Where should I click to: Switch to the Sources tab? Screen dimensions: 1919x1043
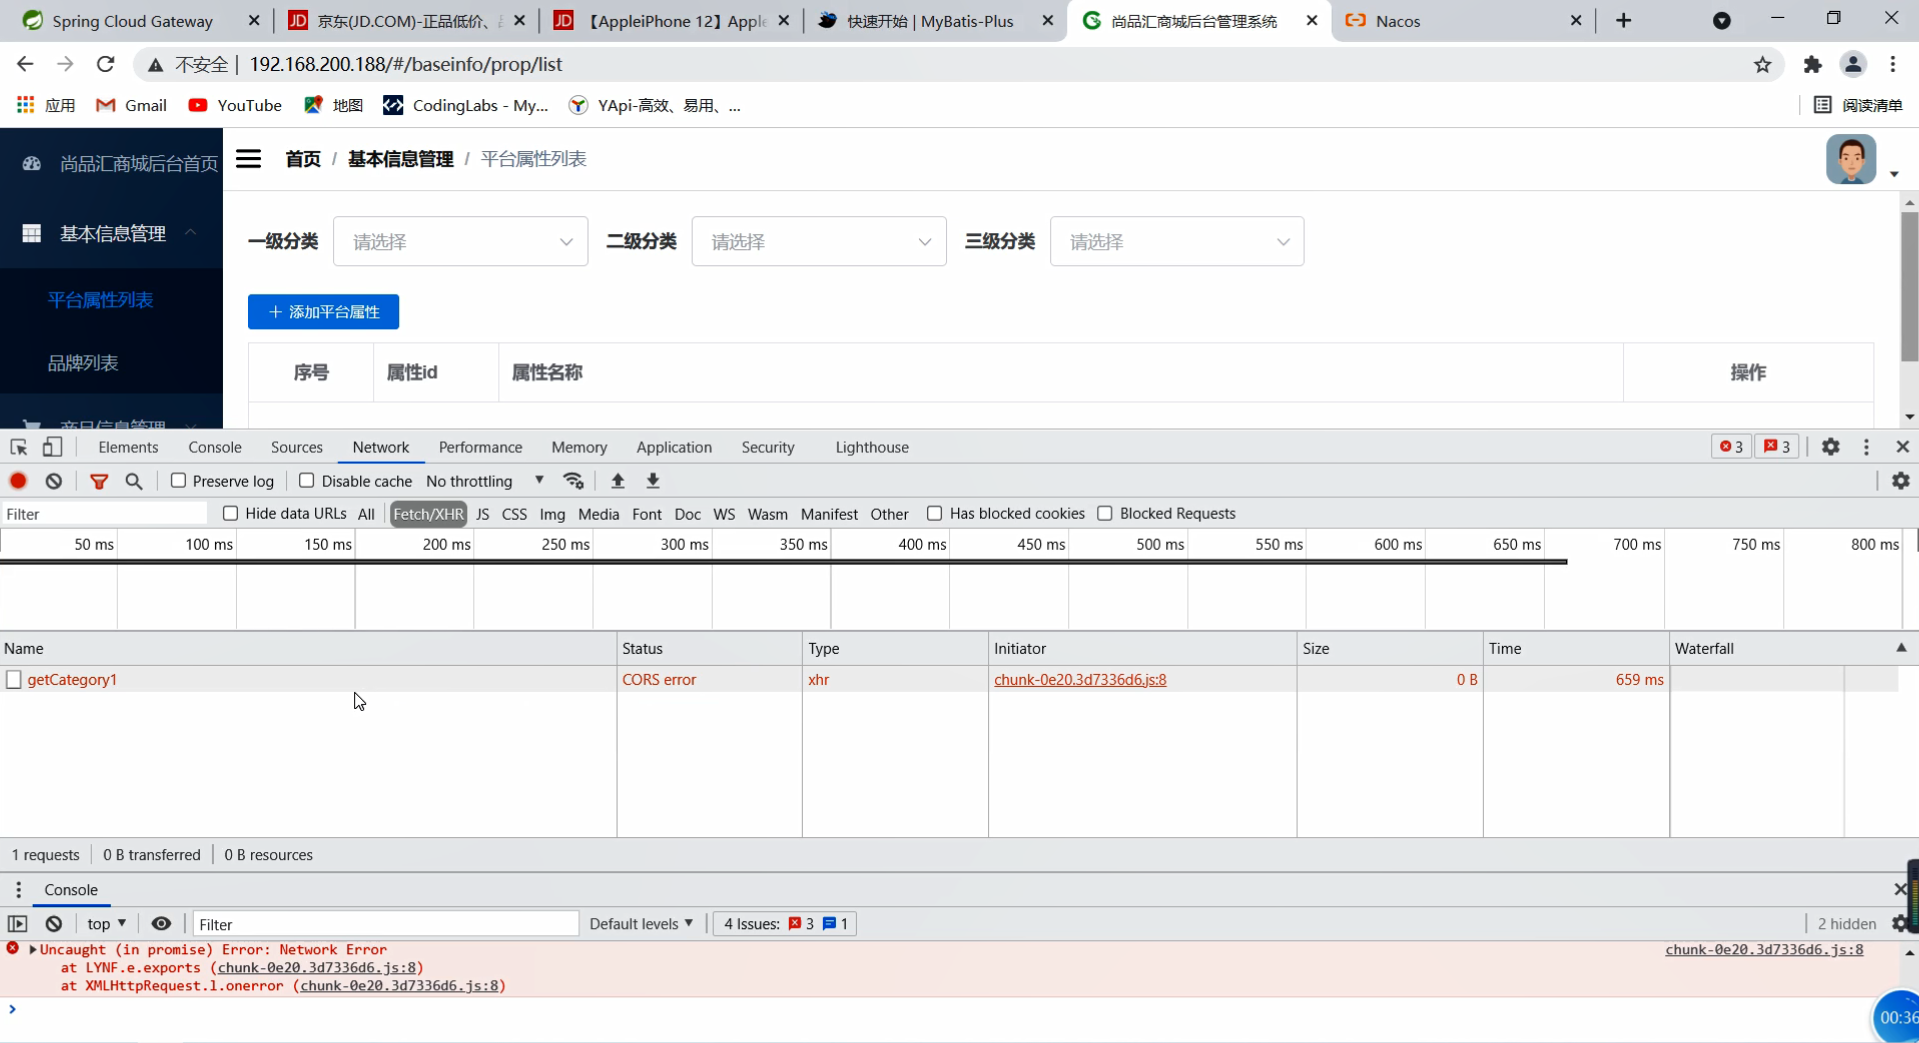pyautogui.click(x=297, y=447)
